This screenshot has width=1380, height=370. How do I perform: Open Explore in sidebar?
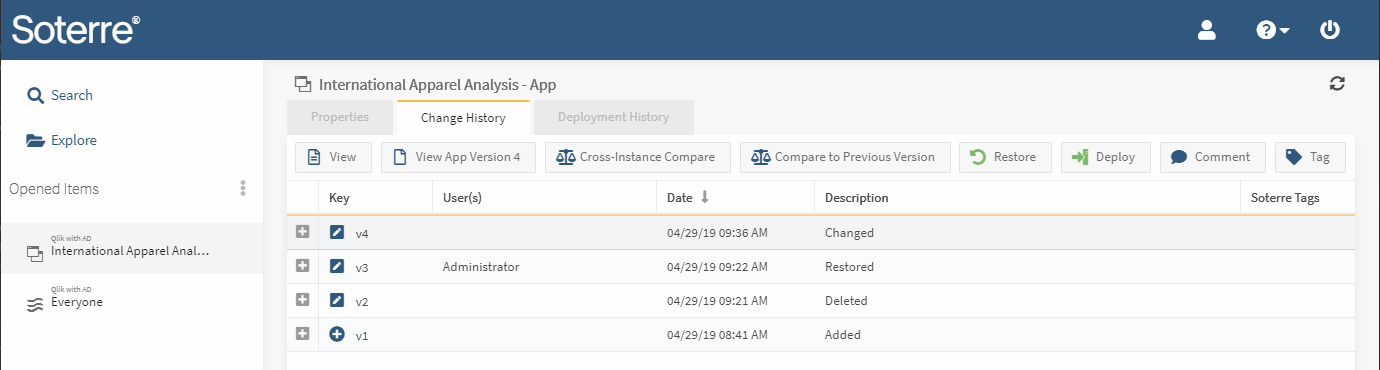tap(61, 140)
